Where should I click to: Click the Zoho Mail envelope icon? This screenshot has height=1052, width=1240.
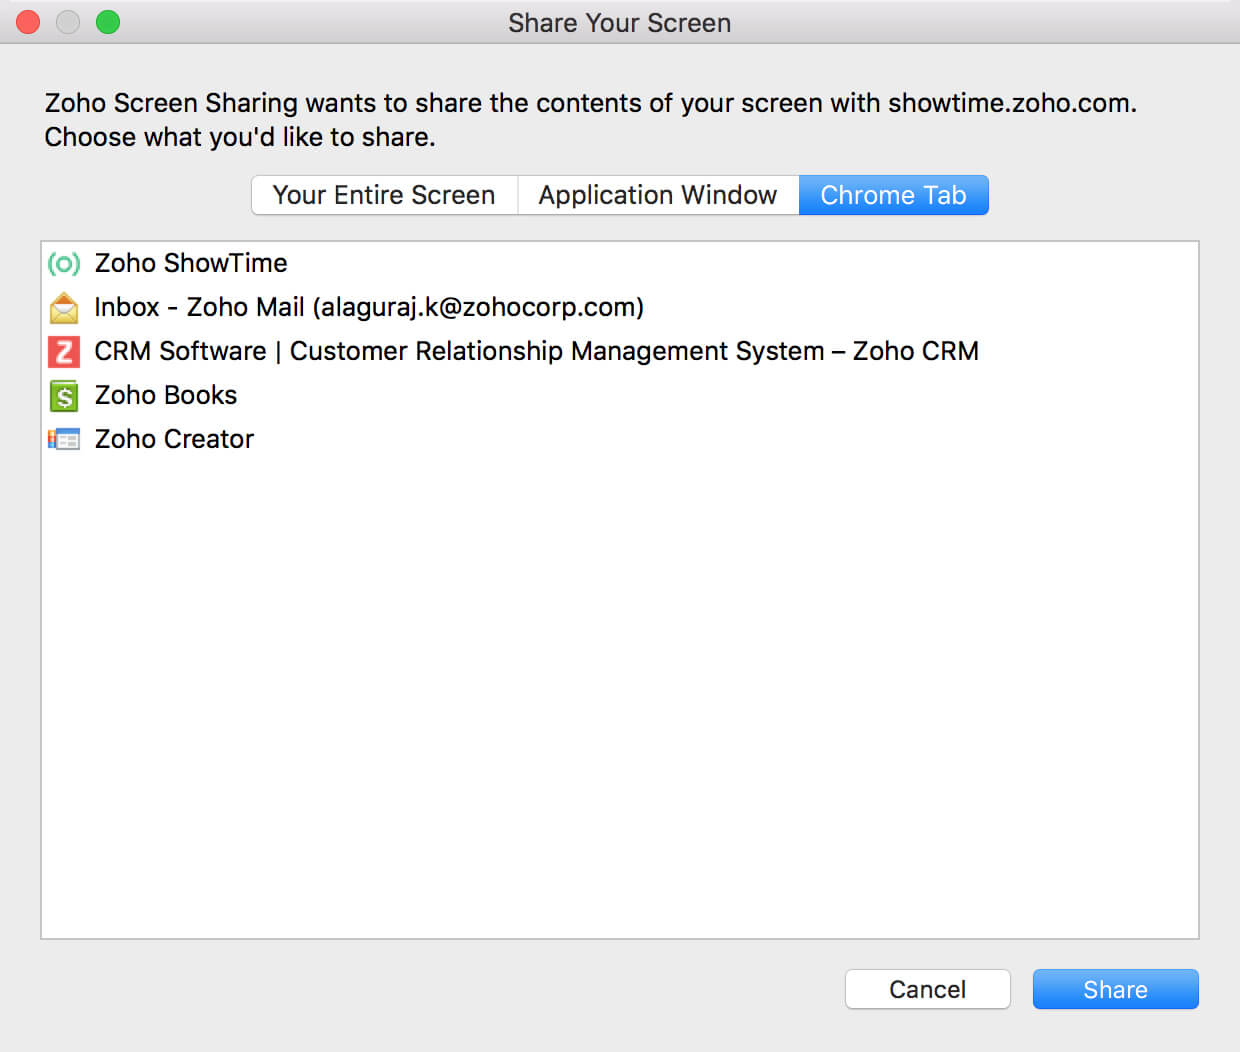tap(64, 308)
